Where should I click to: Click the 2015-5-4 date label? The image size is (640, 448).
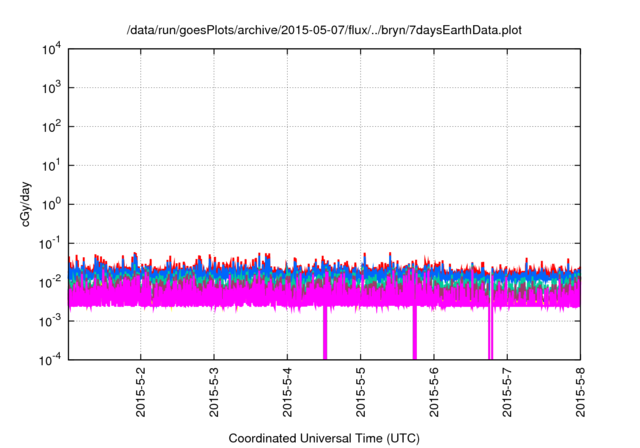[x=287, y=392]
